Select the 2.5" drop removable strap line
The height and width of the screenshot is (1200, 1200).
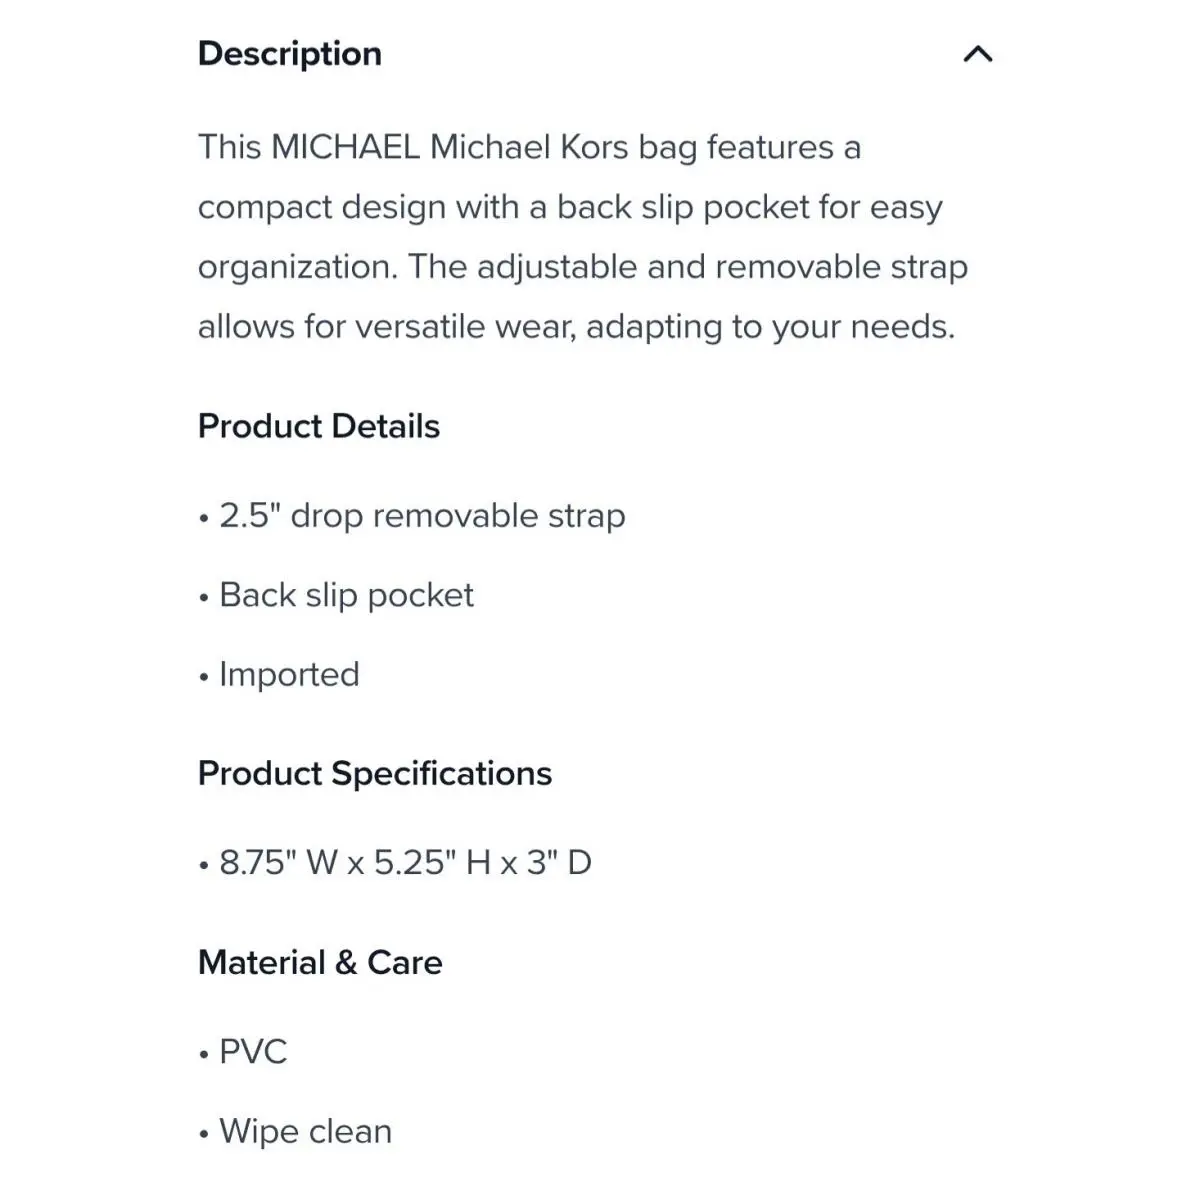tap(412, 516)
